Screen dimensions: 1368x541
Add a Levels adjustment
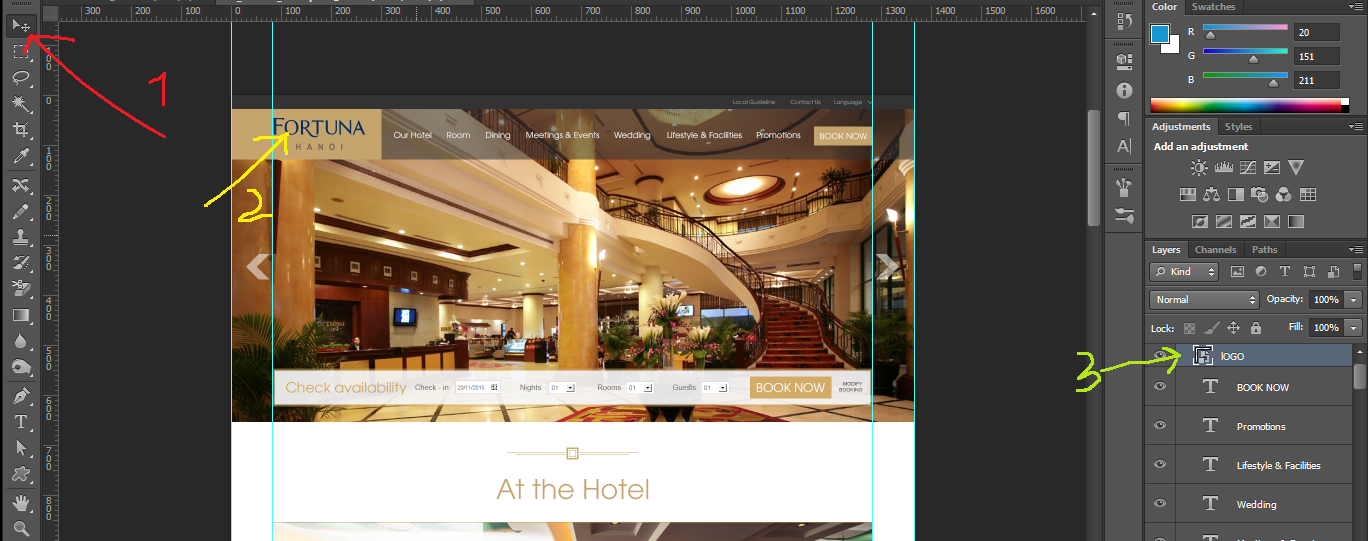1223,168
